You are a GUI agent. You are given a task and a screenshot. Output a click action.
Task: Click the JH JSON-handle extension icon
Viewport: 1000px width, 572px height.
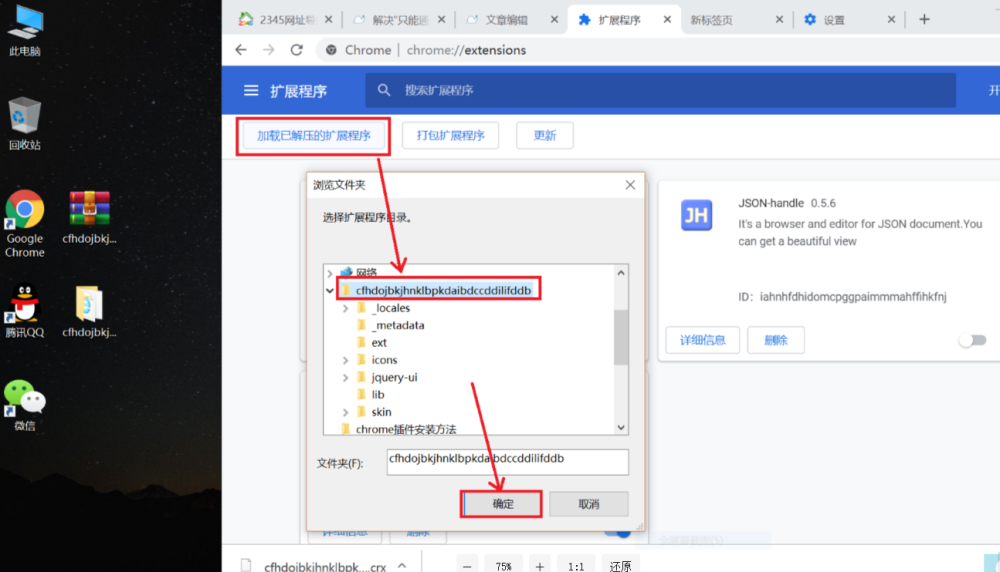point(696,216)
